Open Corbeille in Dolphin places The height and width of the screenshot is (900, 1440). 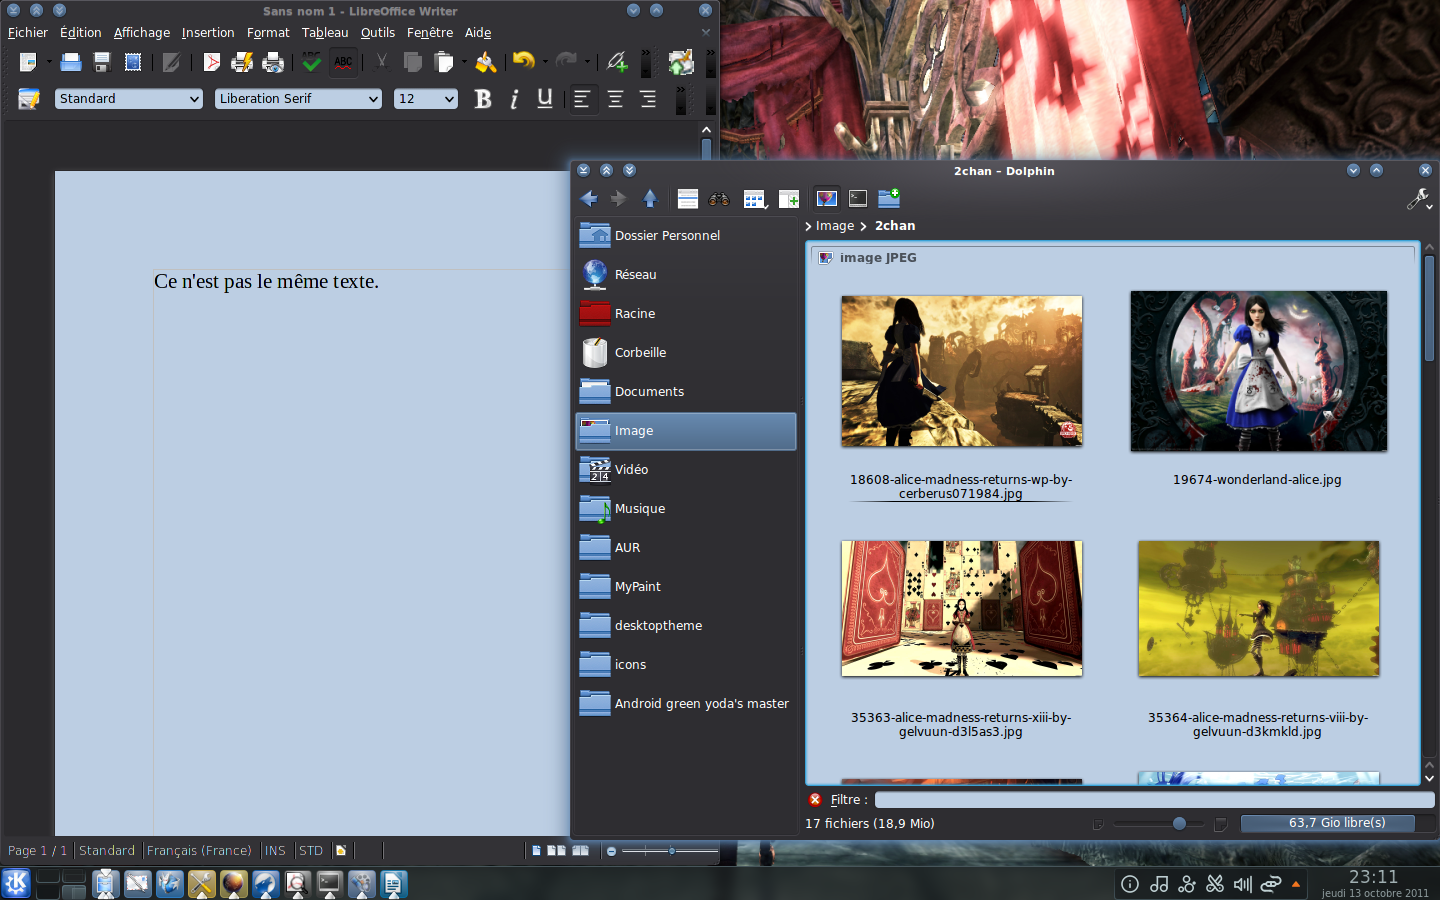(x=686, y=353)
